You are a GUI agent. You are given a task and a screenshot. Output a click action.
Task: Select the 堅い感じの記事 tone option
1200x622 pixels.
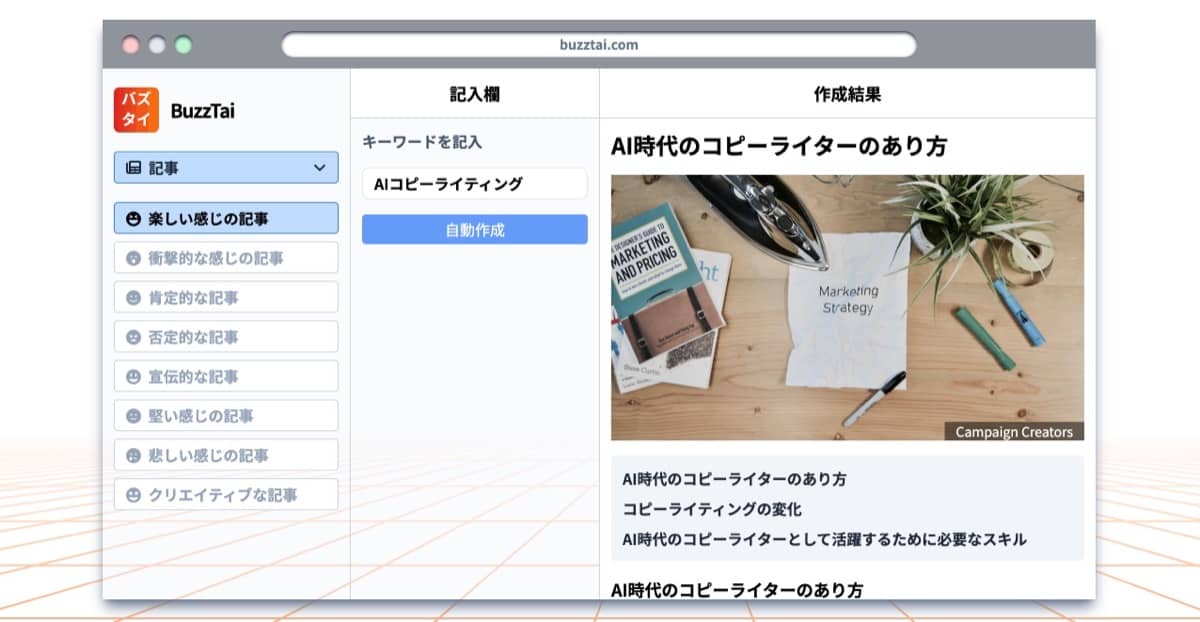[226, 416]
